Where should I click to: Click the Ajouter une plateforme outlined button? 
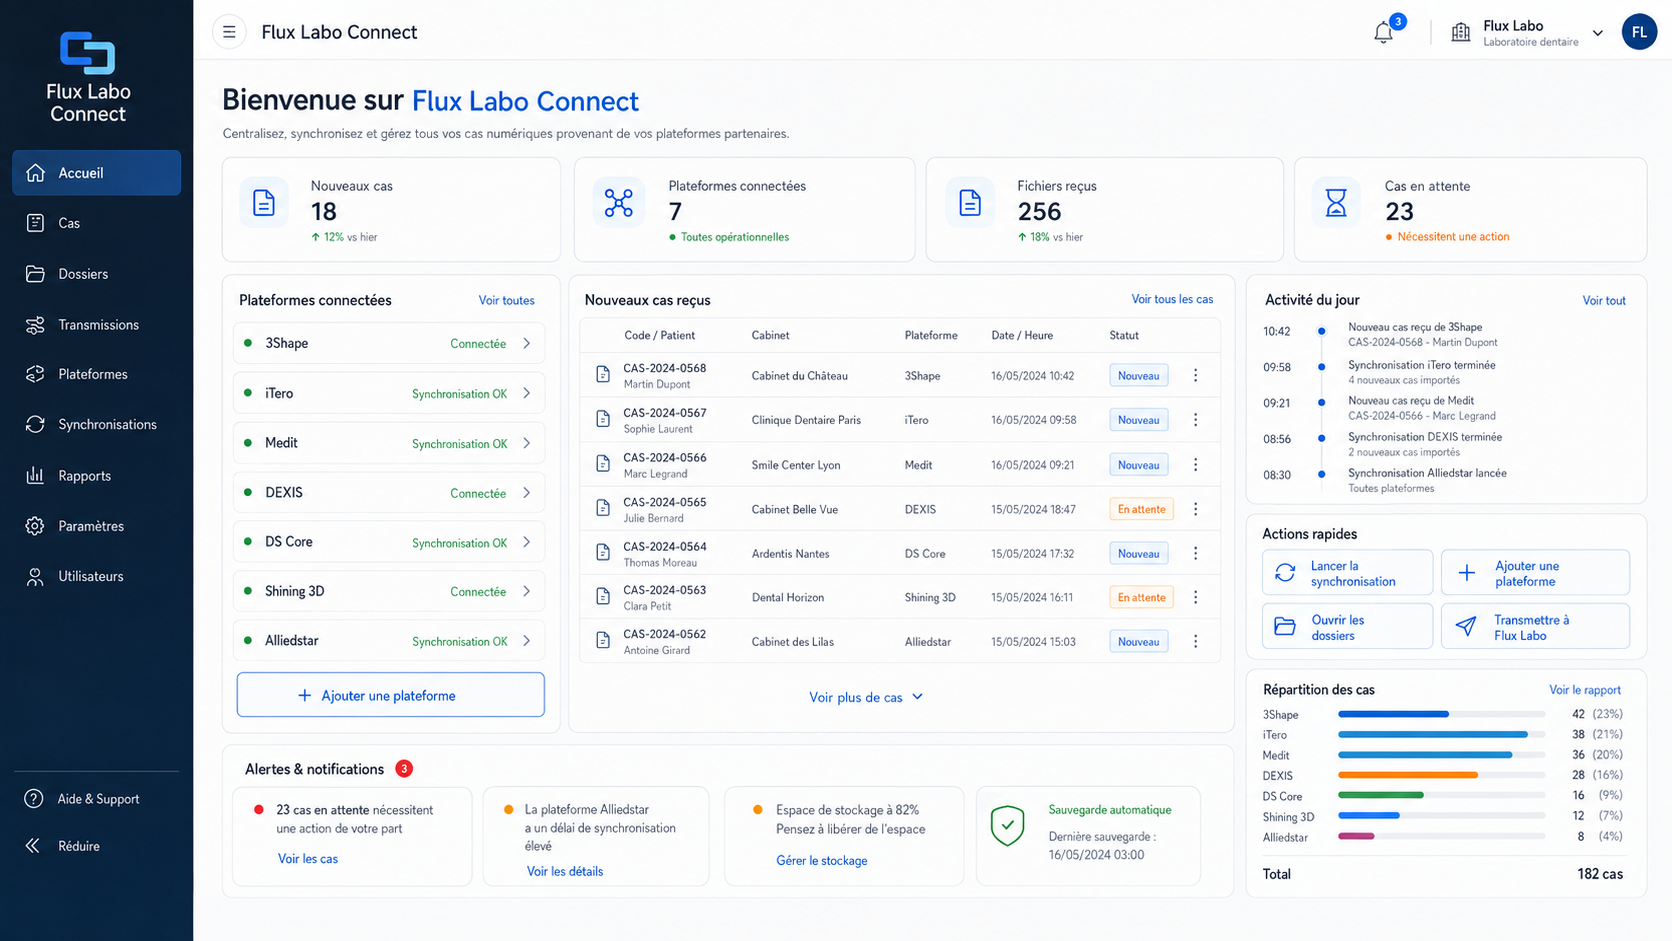click(x=391, y=695)
